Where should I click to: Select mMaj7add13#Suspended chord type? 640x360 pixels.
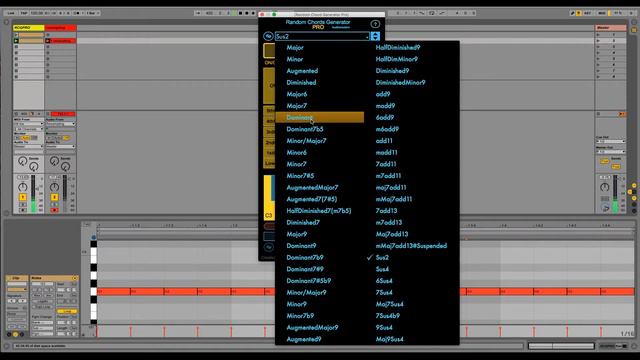tap(411, 246)
